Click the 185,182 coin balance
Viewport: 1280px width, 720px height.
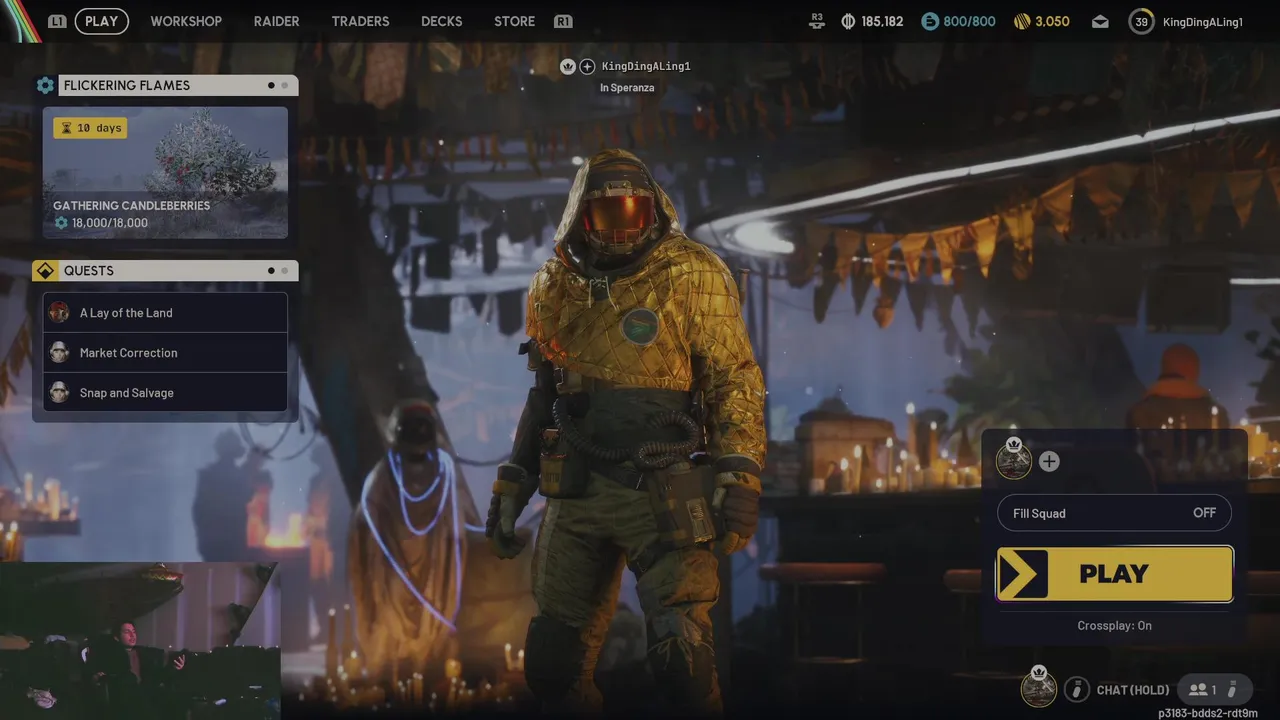coord(882,21)
